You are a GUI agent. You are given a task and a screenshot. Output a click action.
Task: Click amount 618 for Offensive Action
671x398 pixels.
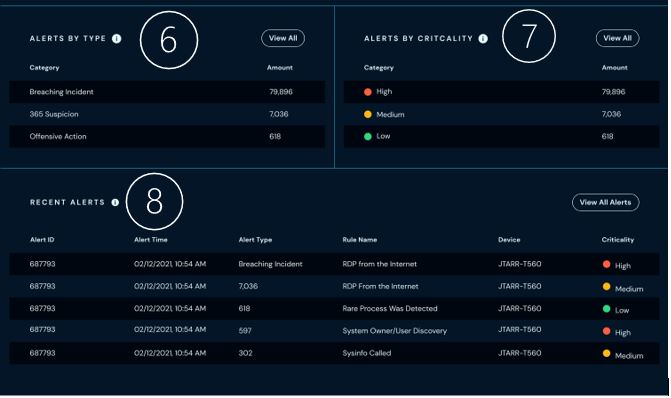click(275, 137)
